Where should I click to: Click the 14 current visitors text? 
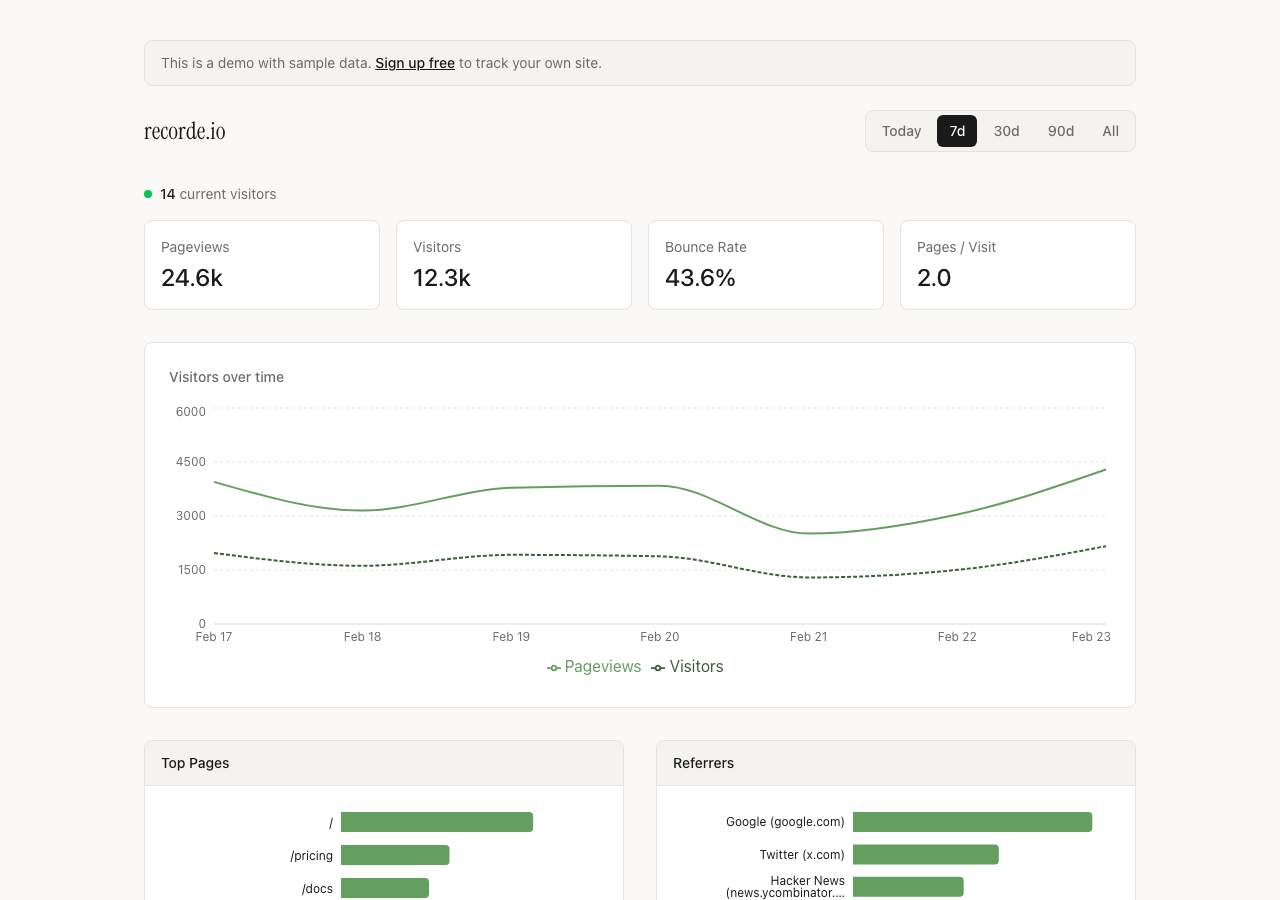218,194
